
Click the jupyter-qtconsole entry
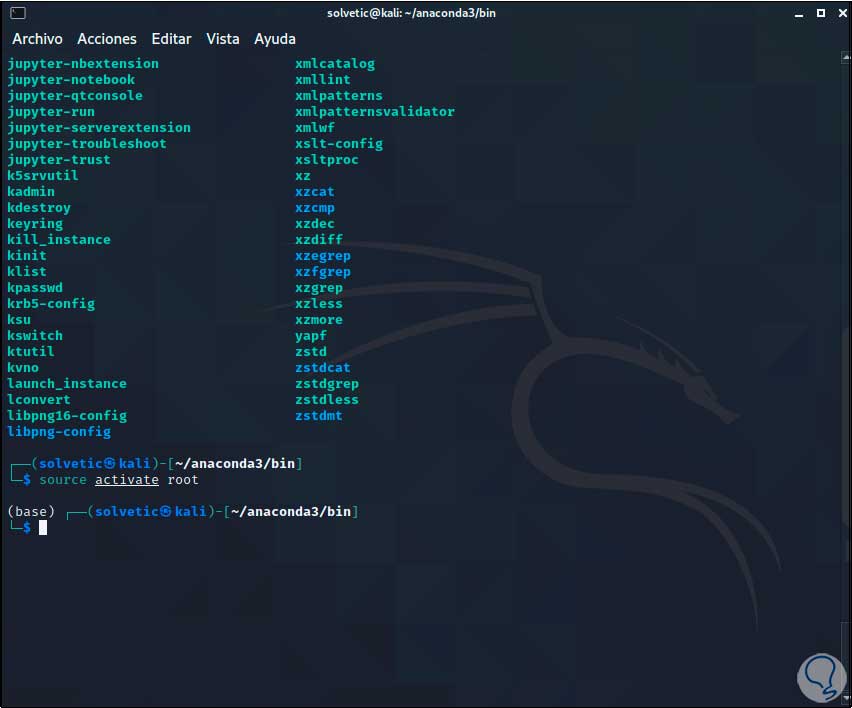75,96
